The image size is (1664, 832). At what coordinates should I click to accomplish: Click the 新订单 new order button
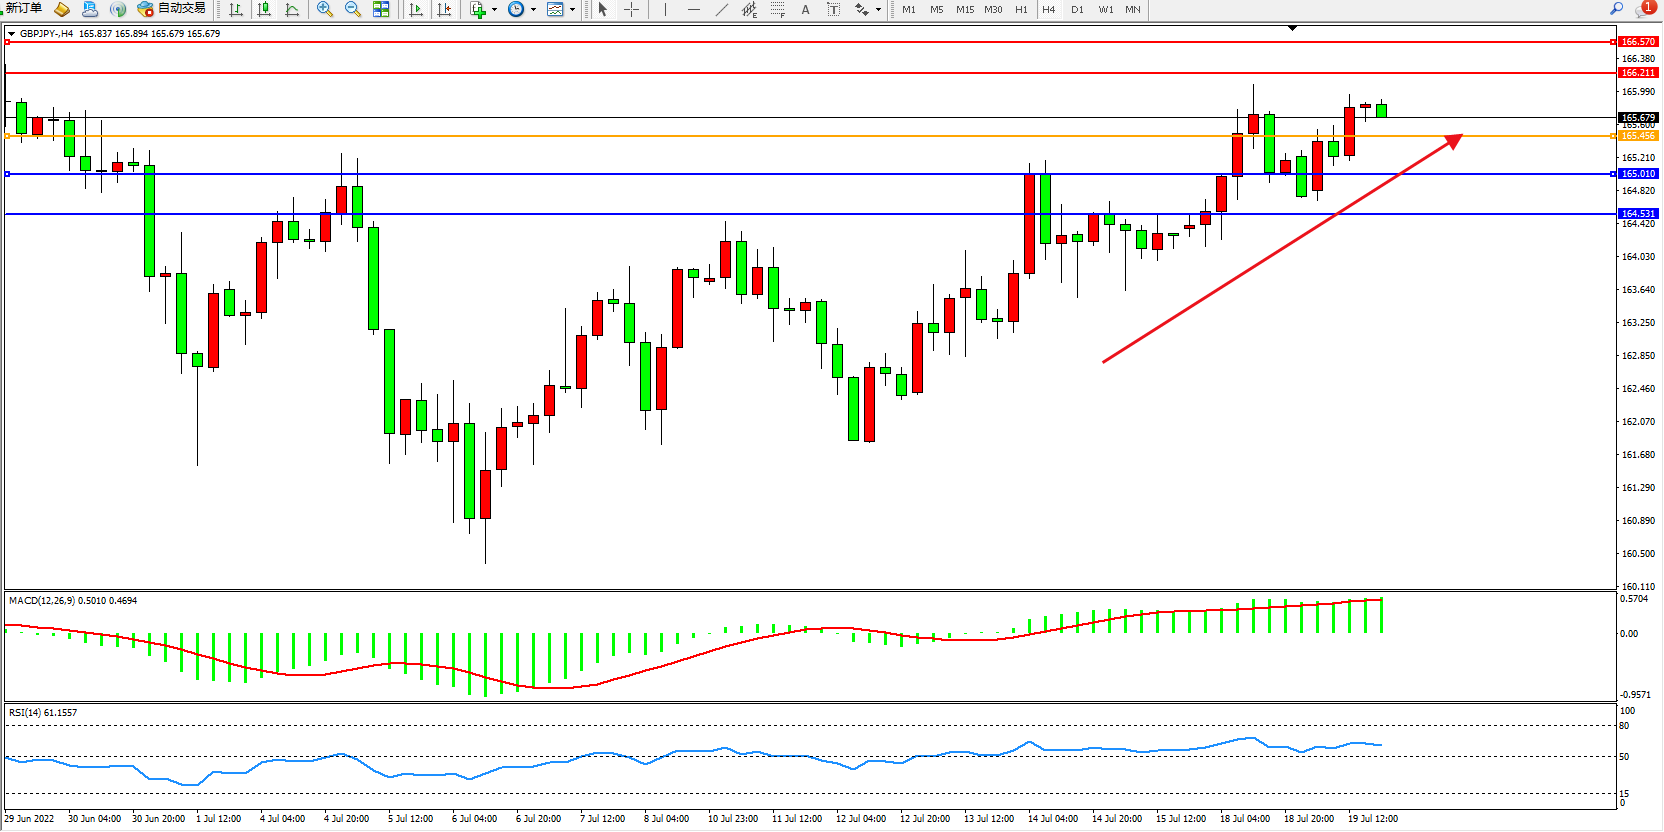(23, 9)
